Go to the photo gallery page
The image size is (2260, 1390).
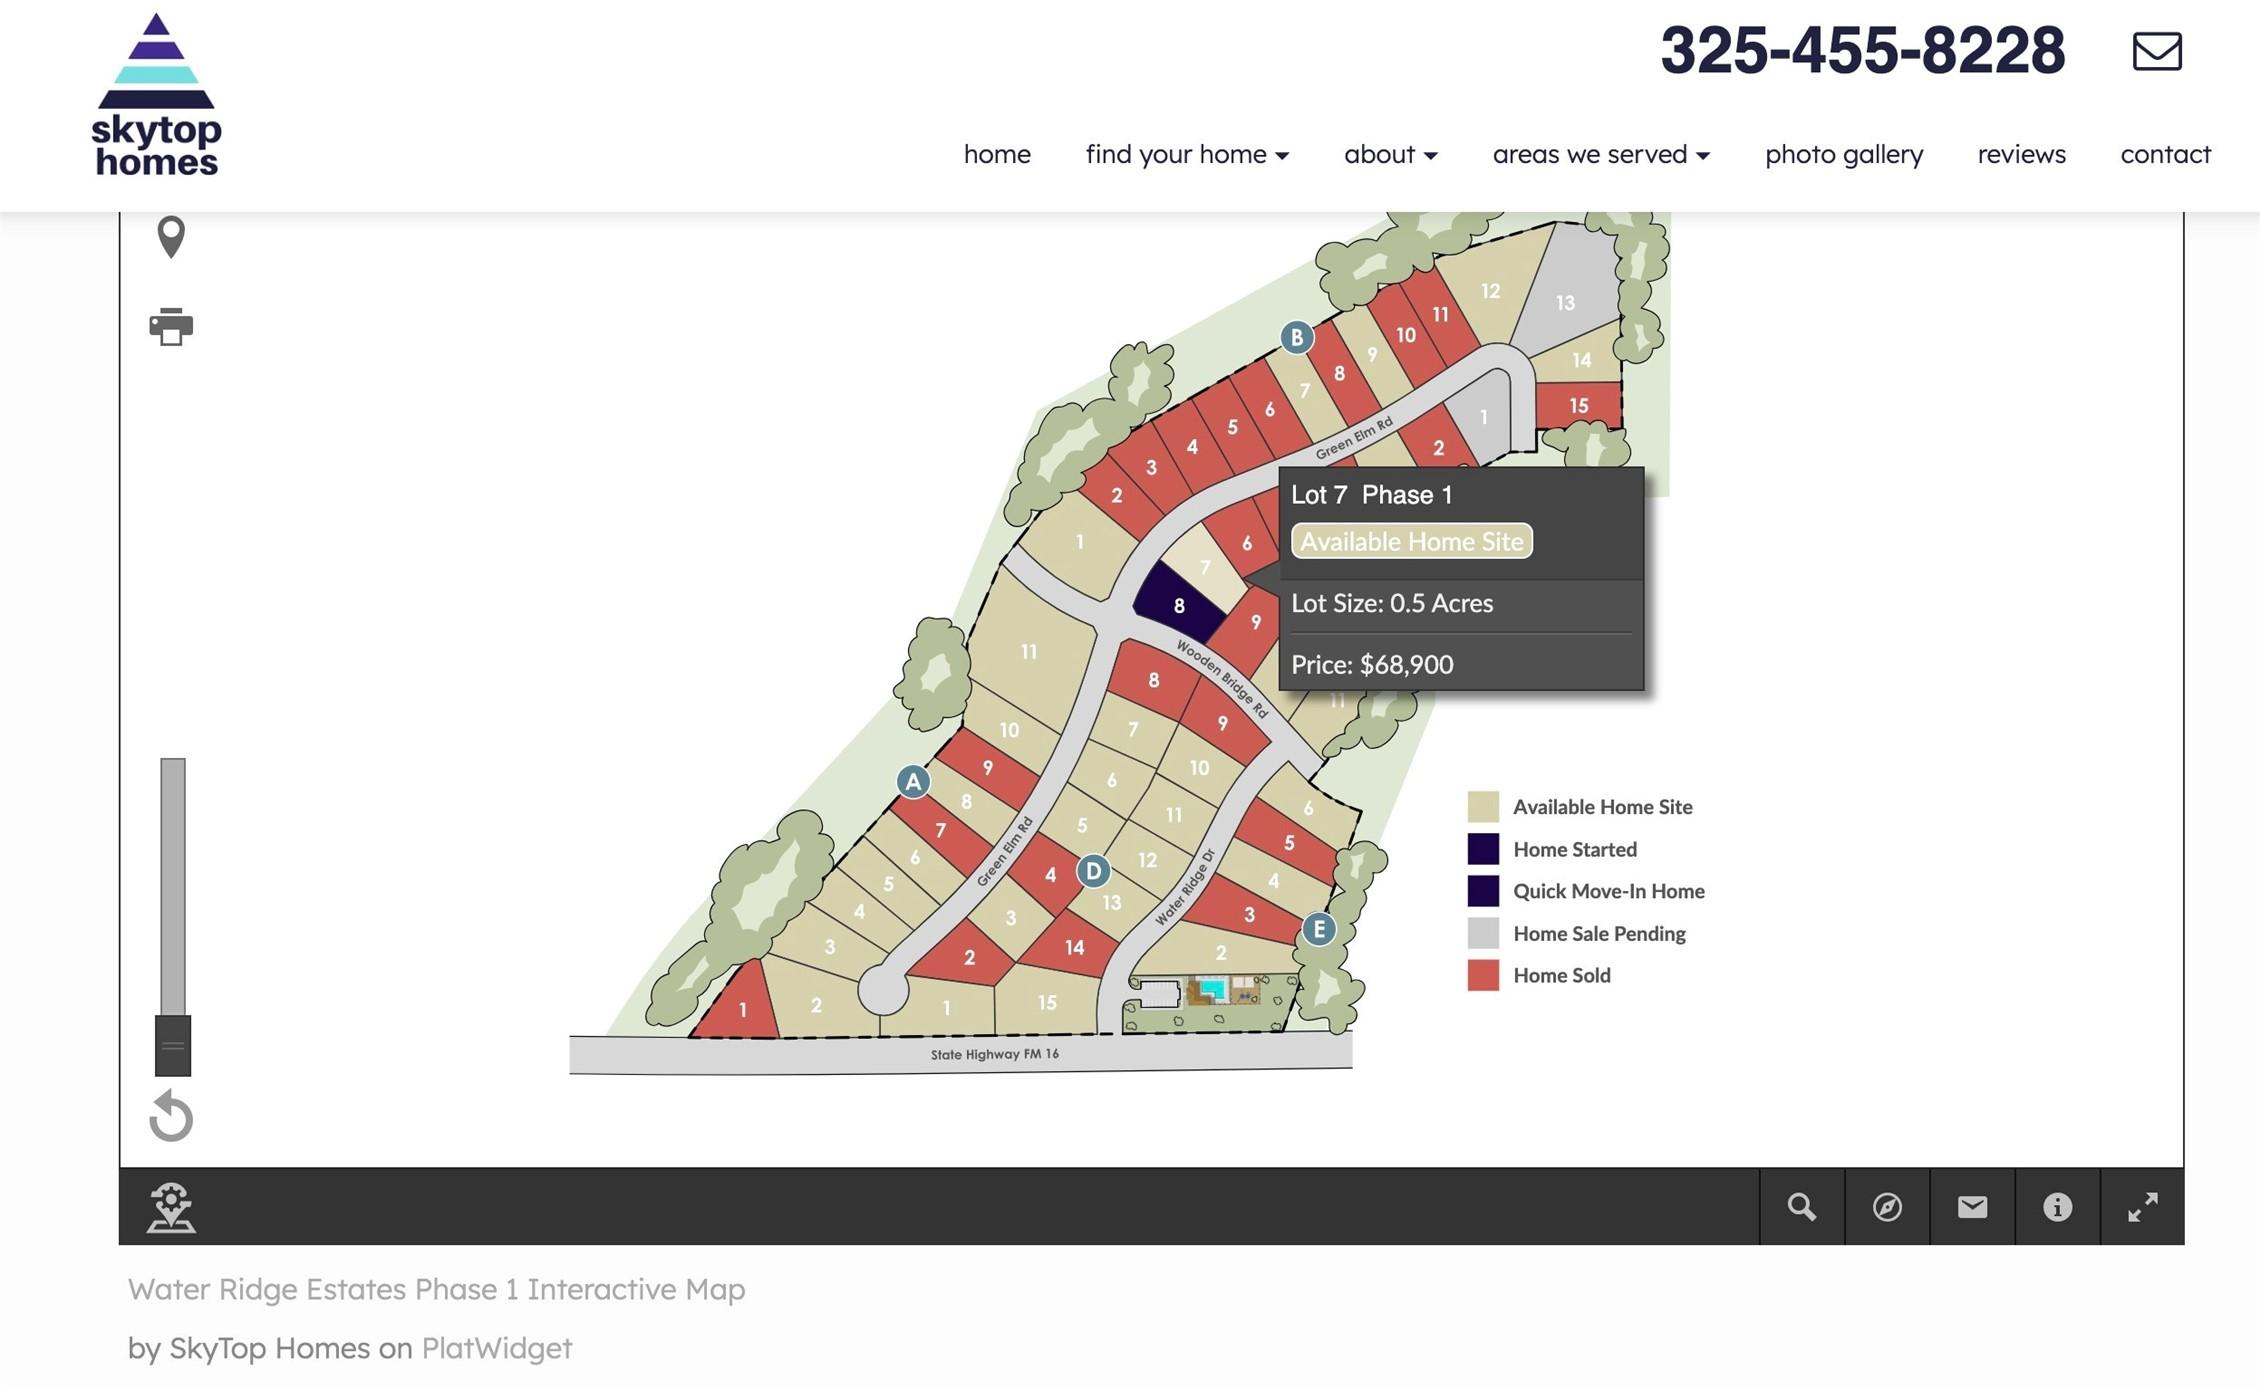coord(1843,154)
